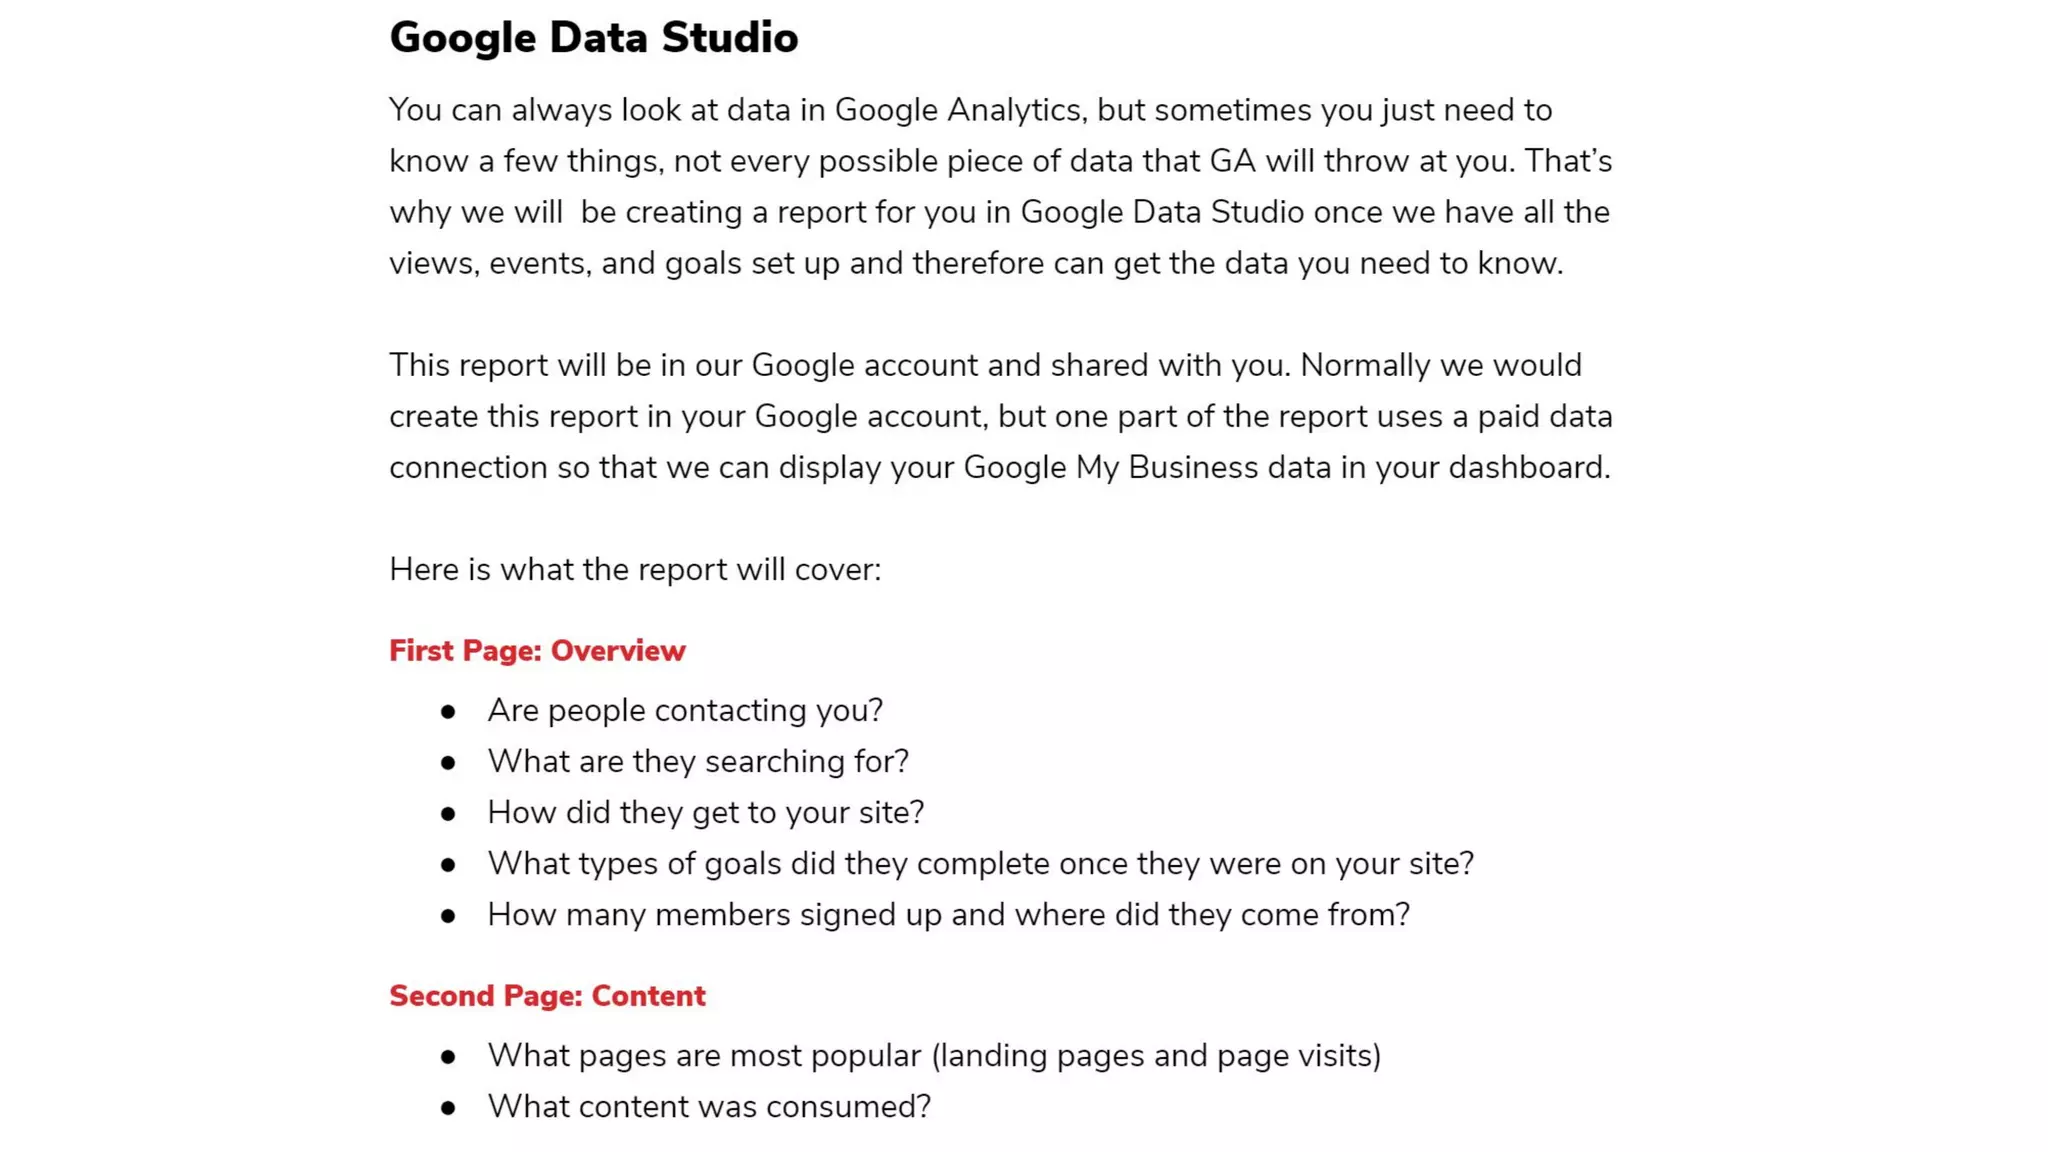Screen dimensions: 2048x1152
Task: Click the bullet before 'What pages are most popular'
Action: [x=448, y=1057]
